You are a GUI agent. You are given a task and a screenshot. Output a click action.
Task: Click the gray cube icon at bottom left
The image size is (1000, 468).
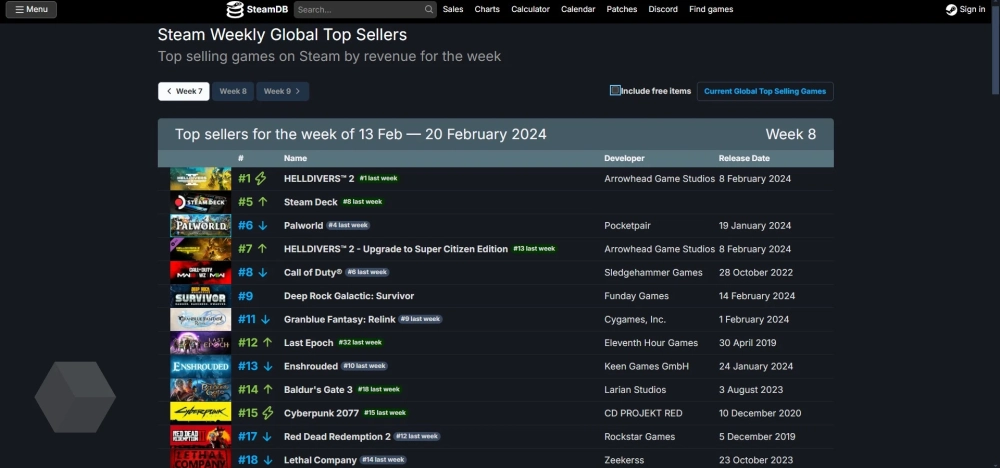point(75,397)
